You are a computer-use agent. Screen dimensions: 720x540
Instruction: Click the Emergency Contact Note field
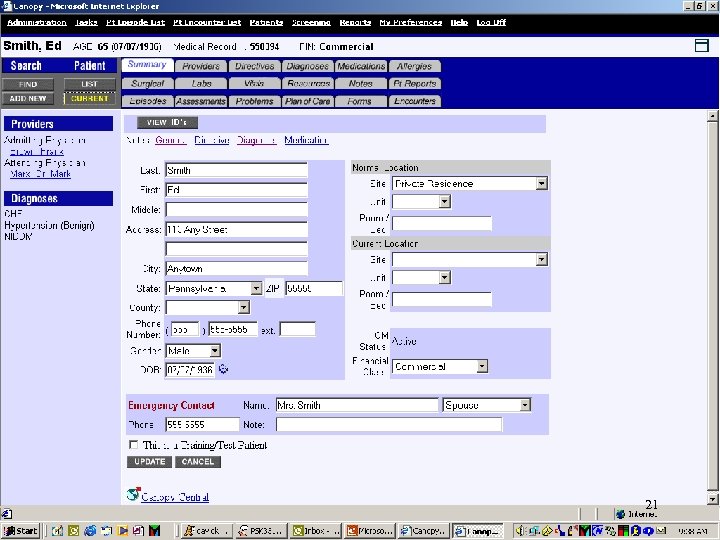[389, 424]
